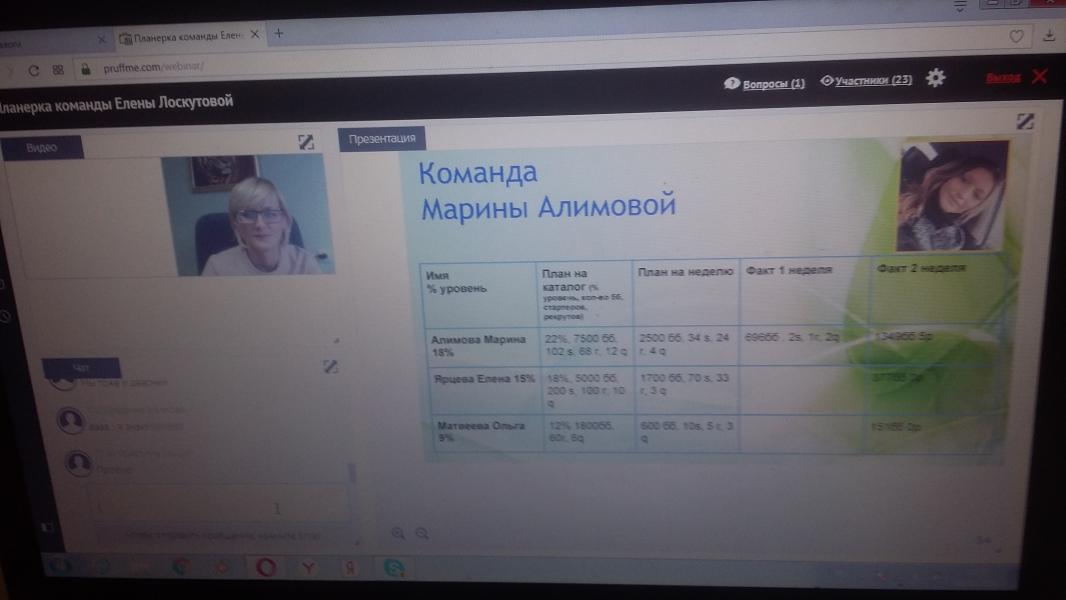The height and width of the screenshot is (600, 1066).
Task: Click the red X exit icon
Action: (x=1040, y=76)
